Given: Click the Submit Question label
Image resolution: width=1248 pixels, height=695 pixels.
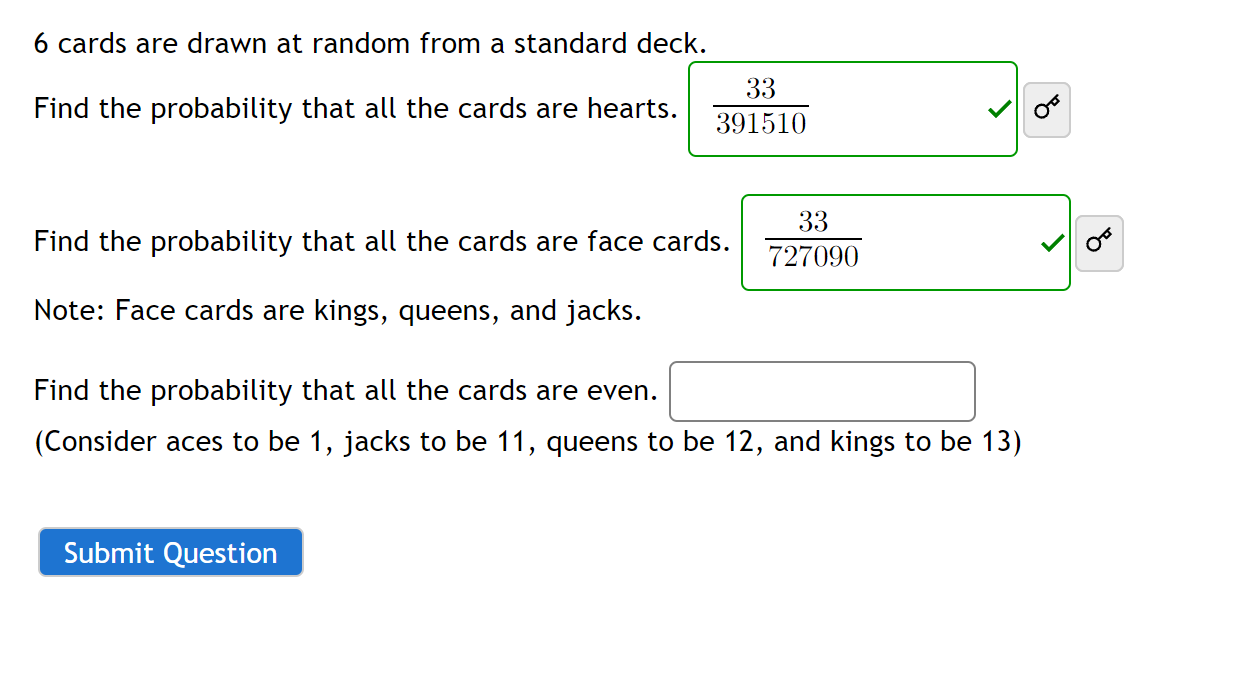Looking at the screenshot, I should 170,552.
